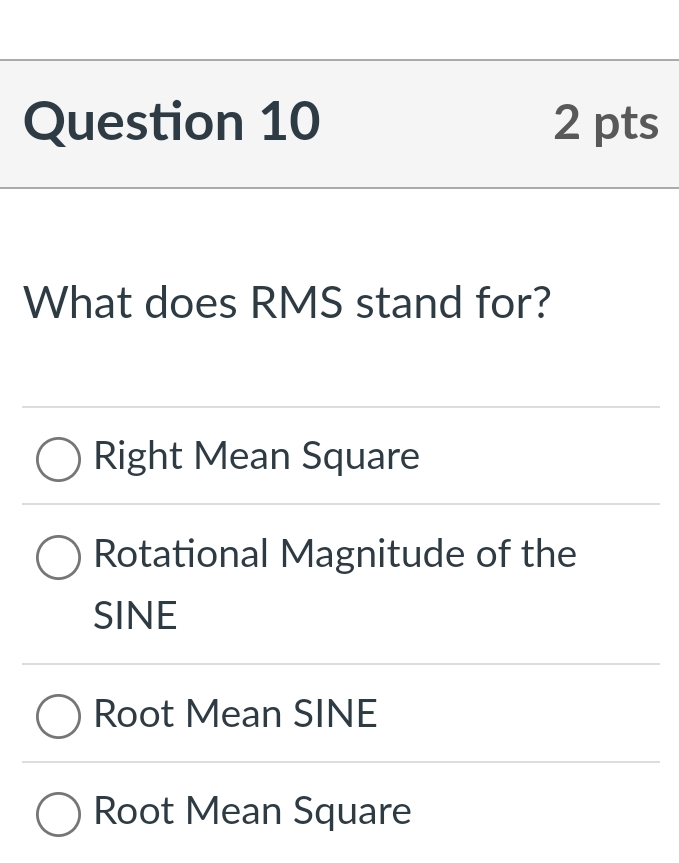Click the Root Mean SINE answer text

(x=235, y=714)
